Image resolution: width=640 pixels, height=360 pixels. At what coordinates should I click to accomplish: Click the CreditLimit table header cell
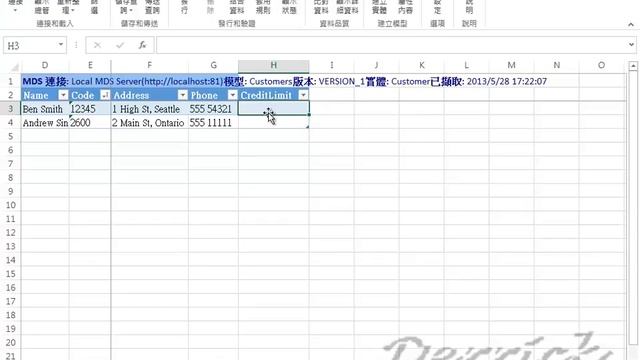tap(273, 95)
